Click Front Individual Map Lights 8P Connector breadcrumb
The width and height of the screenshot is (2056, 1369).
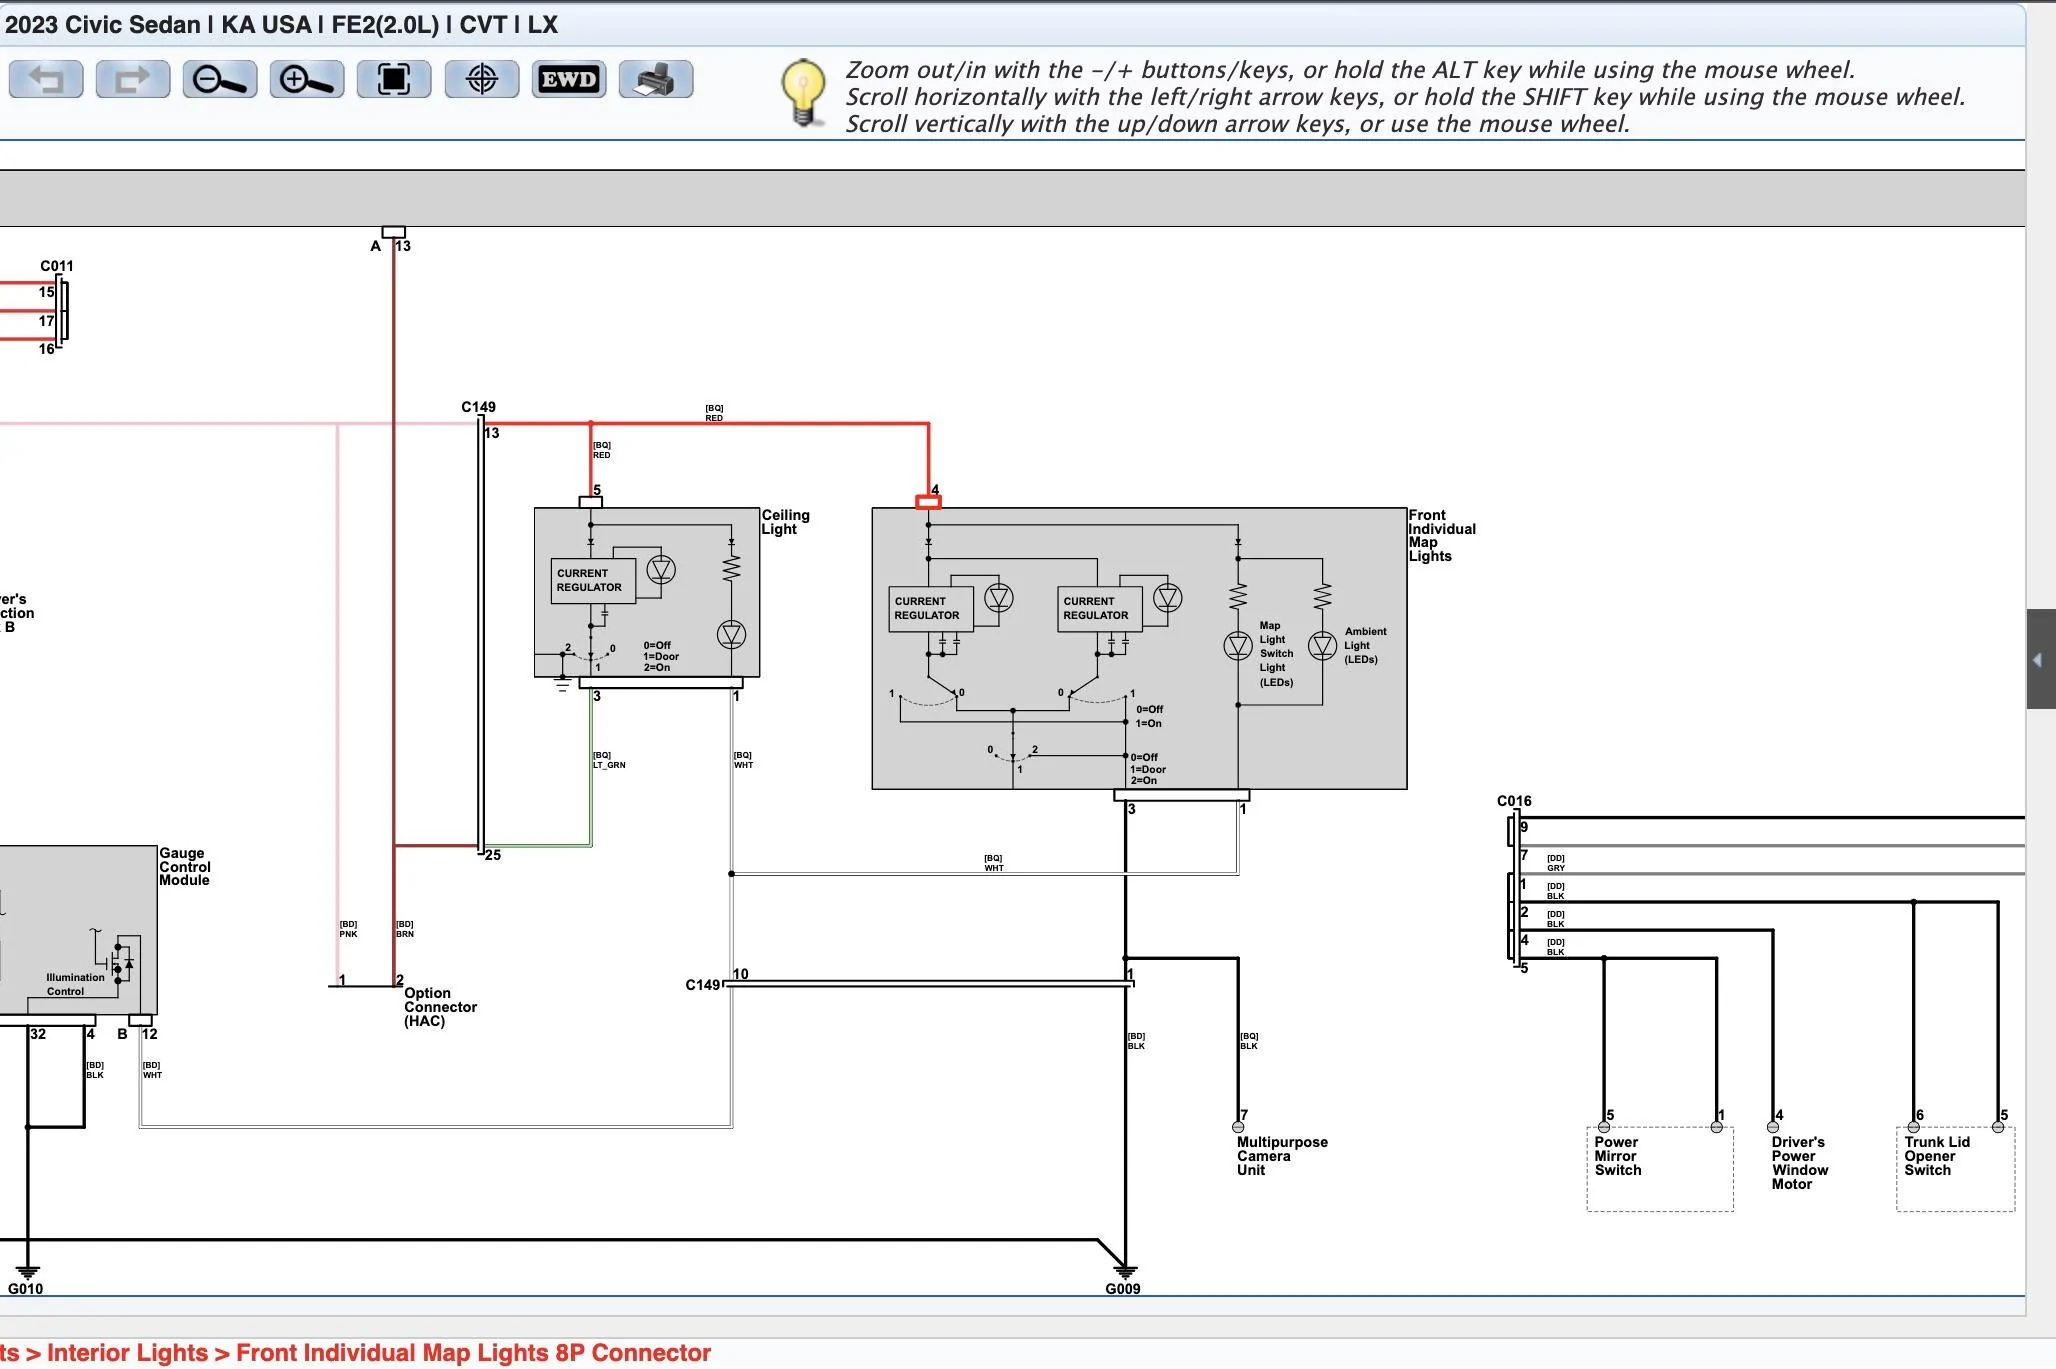473,1353
